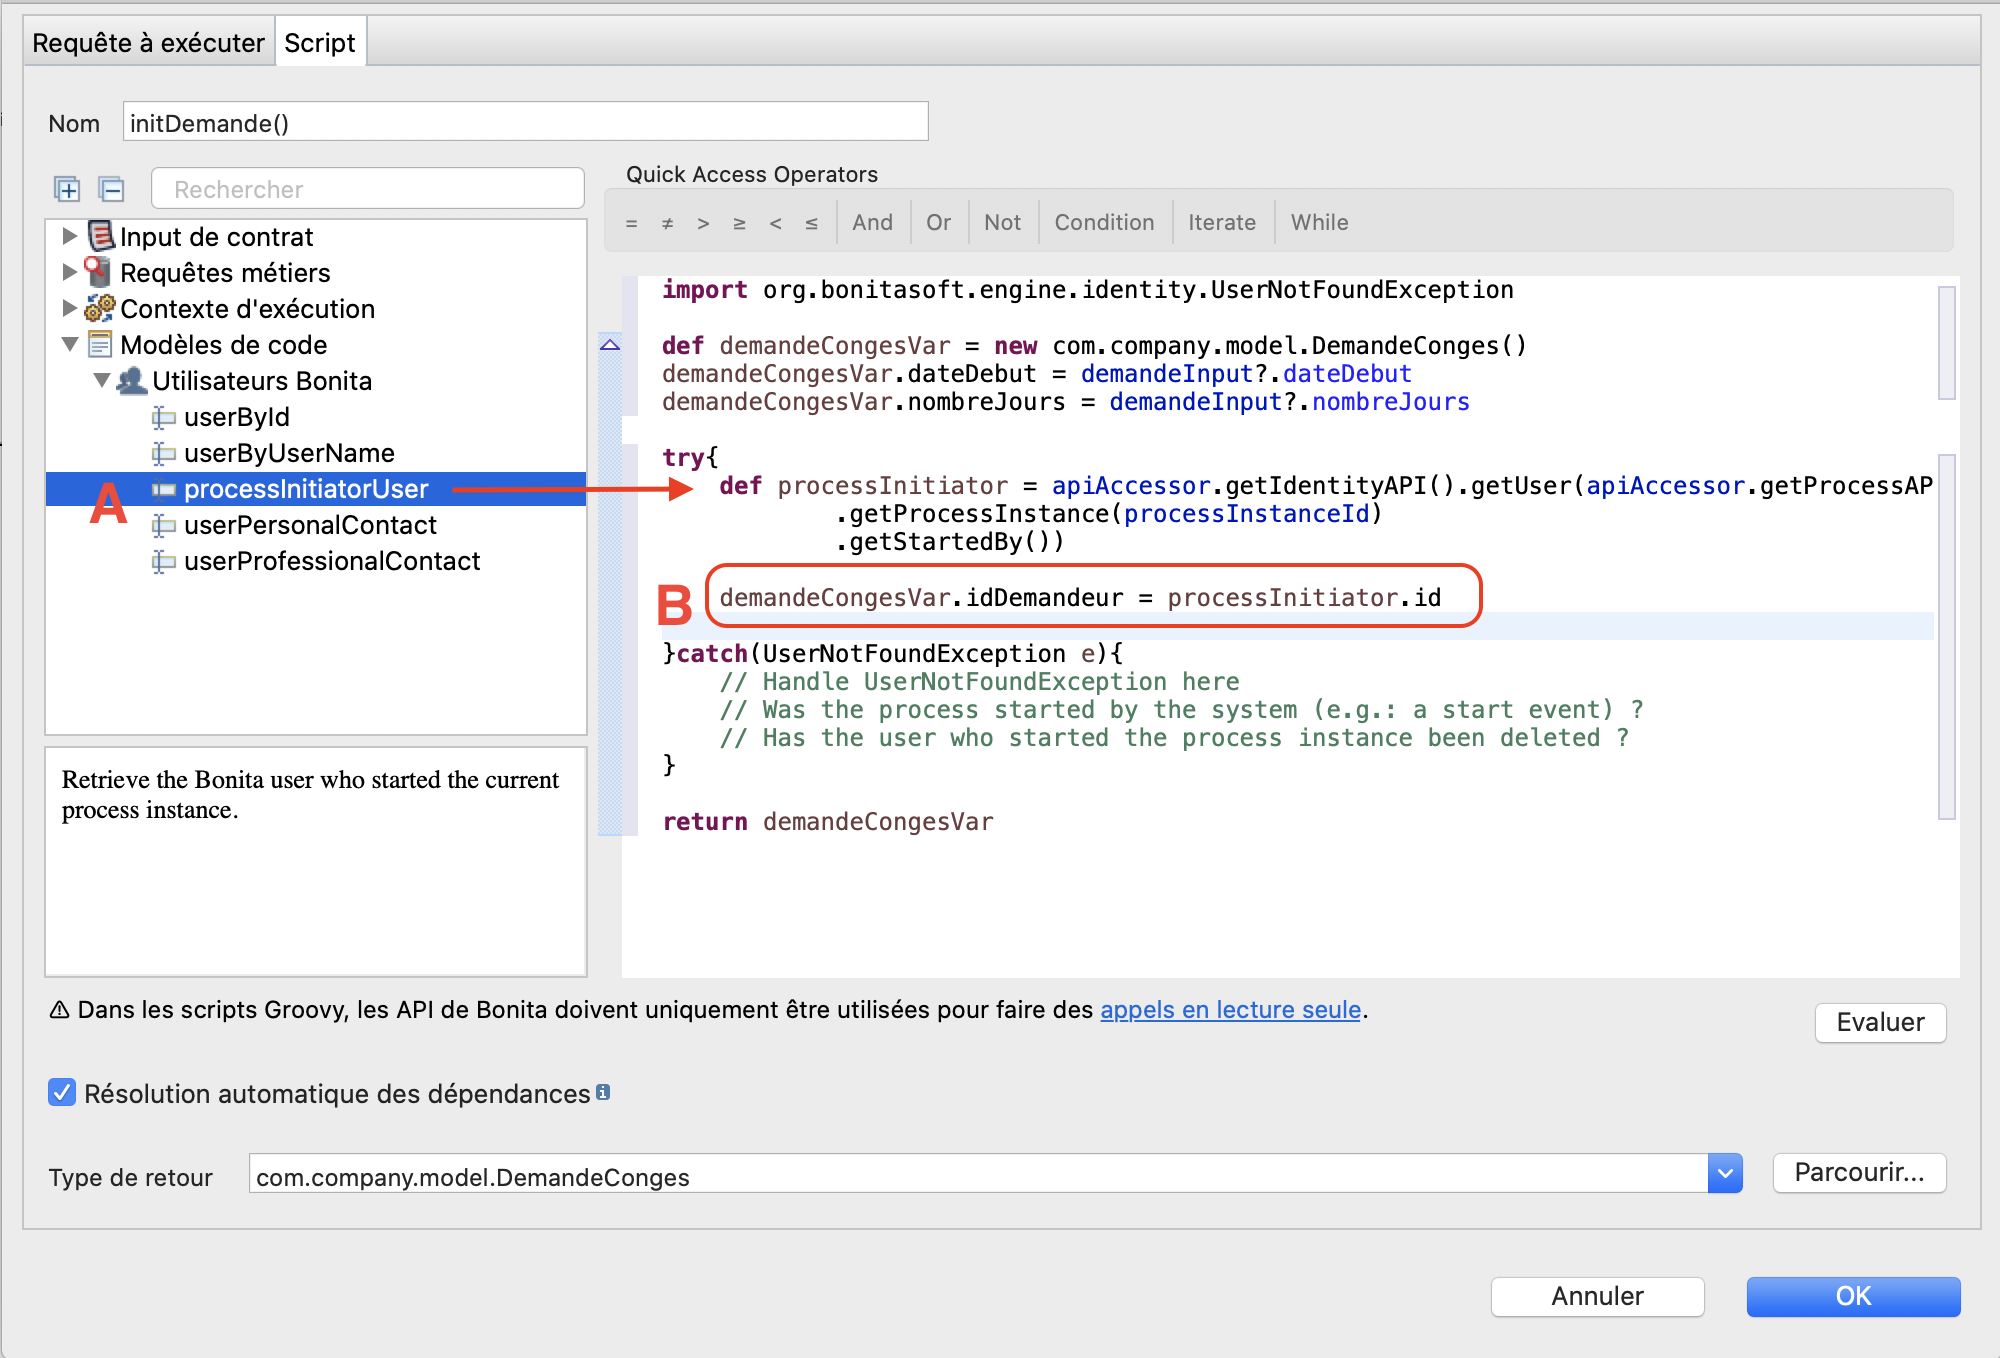
Task: Click the Contexte d'exécution gears icon
Action: [99, 308]
